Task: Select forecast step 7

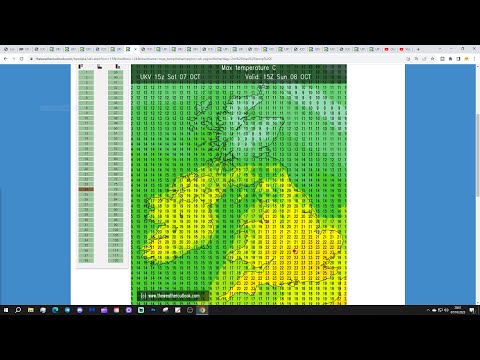Action: click(86, 103)
